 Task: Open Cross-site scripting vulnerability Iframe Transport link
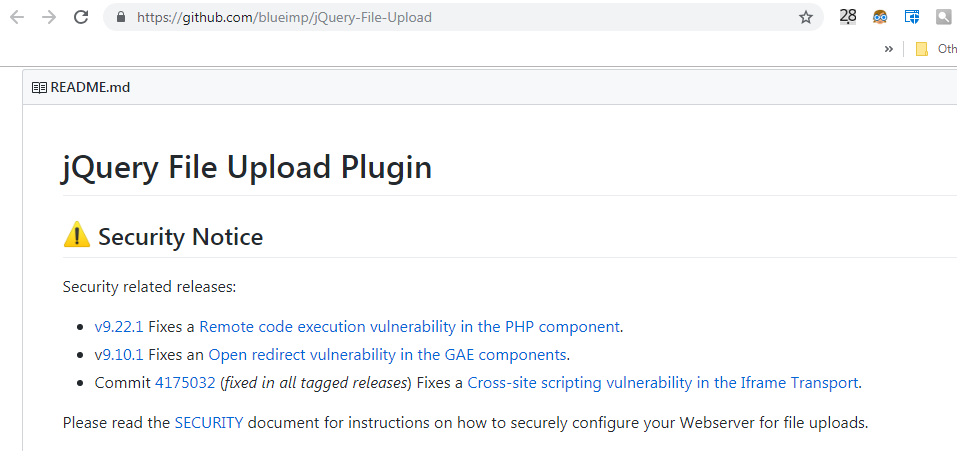[x=663, y=383]
